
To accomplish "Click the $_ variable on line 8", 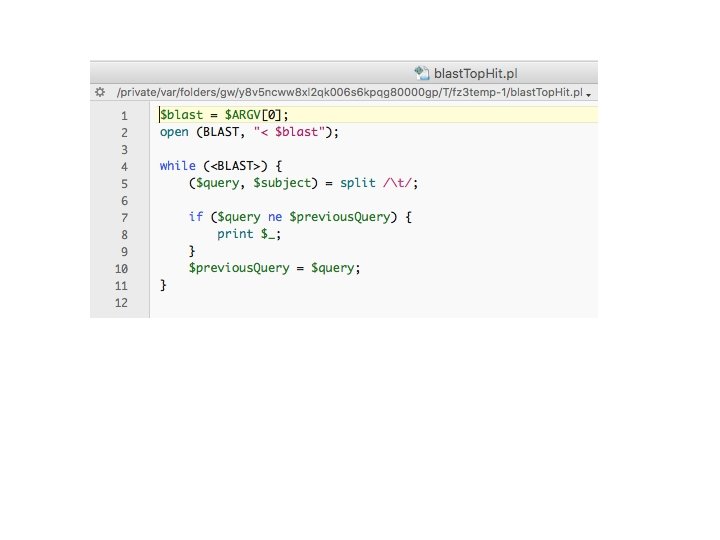I will (268, 234).
